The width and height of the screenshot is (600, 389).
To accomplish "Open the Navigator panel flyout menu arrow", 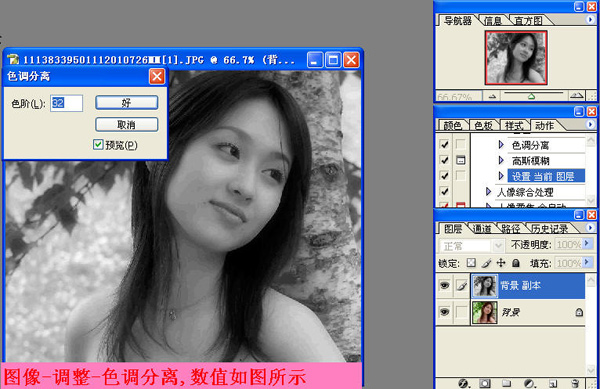I will pos(590,19).
